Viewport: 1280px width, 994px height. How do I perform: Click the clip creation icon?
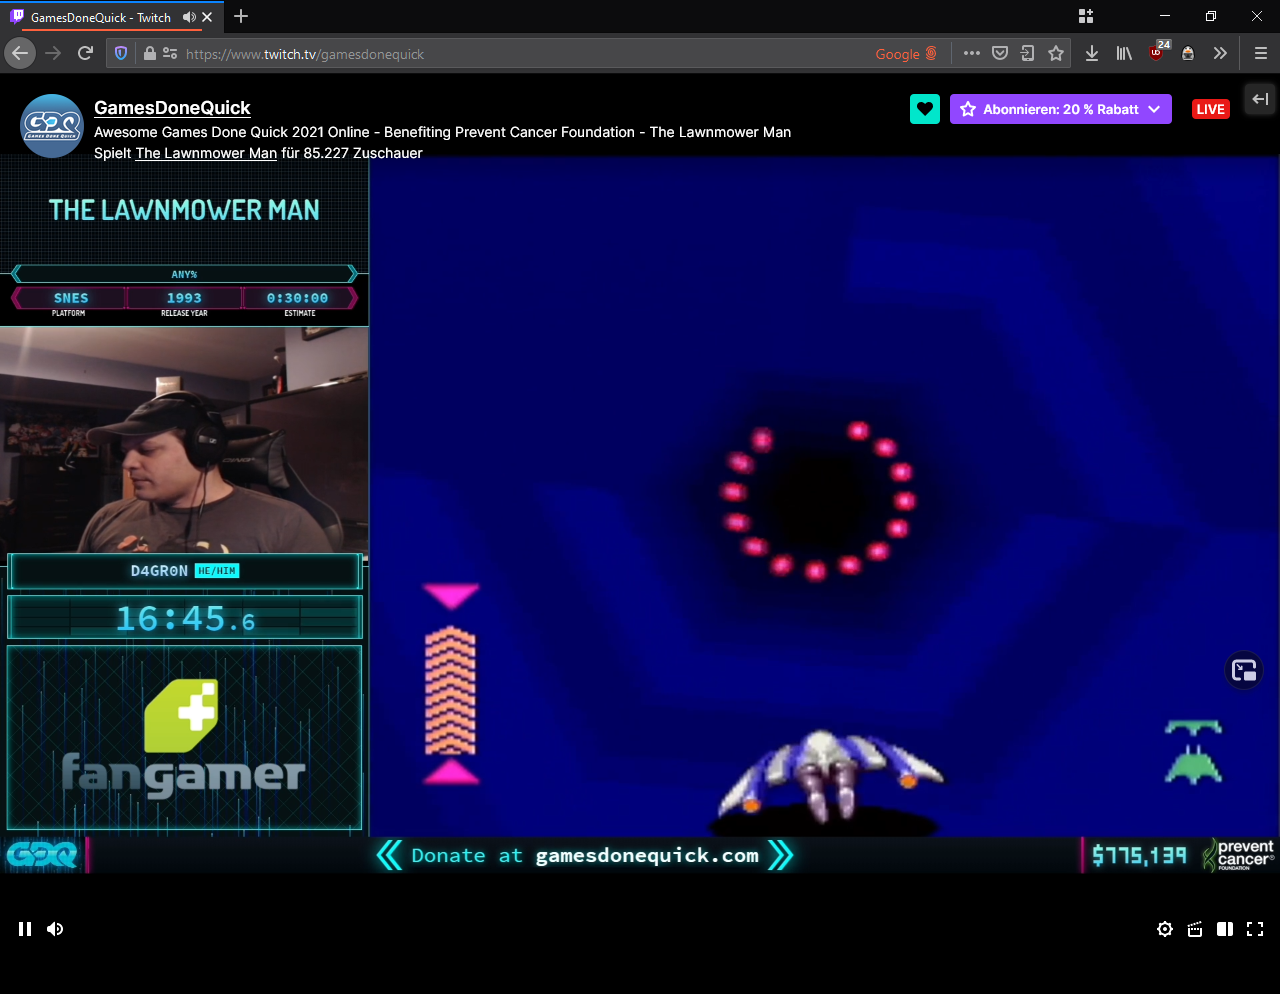coord(1195,929)
